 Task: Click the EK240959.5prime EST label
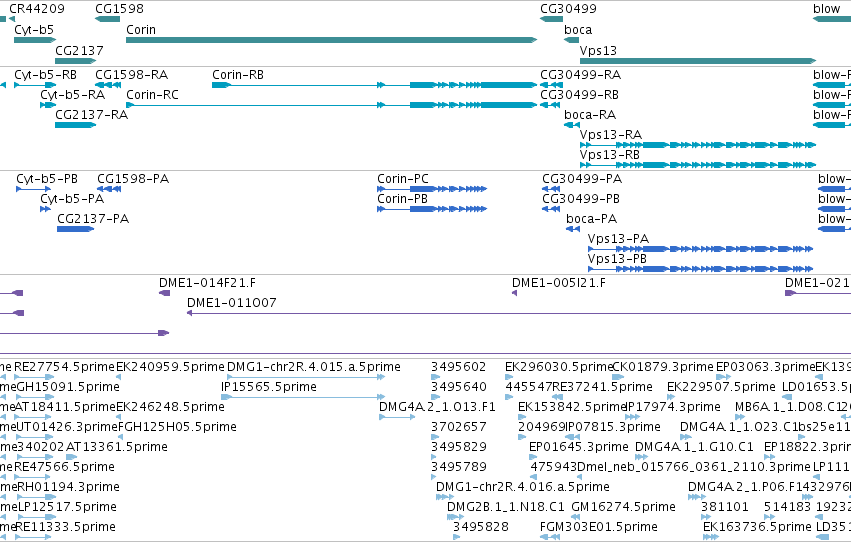tap(170, 367)
